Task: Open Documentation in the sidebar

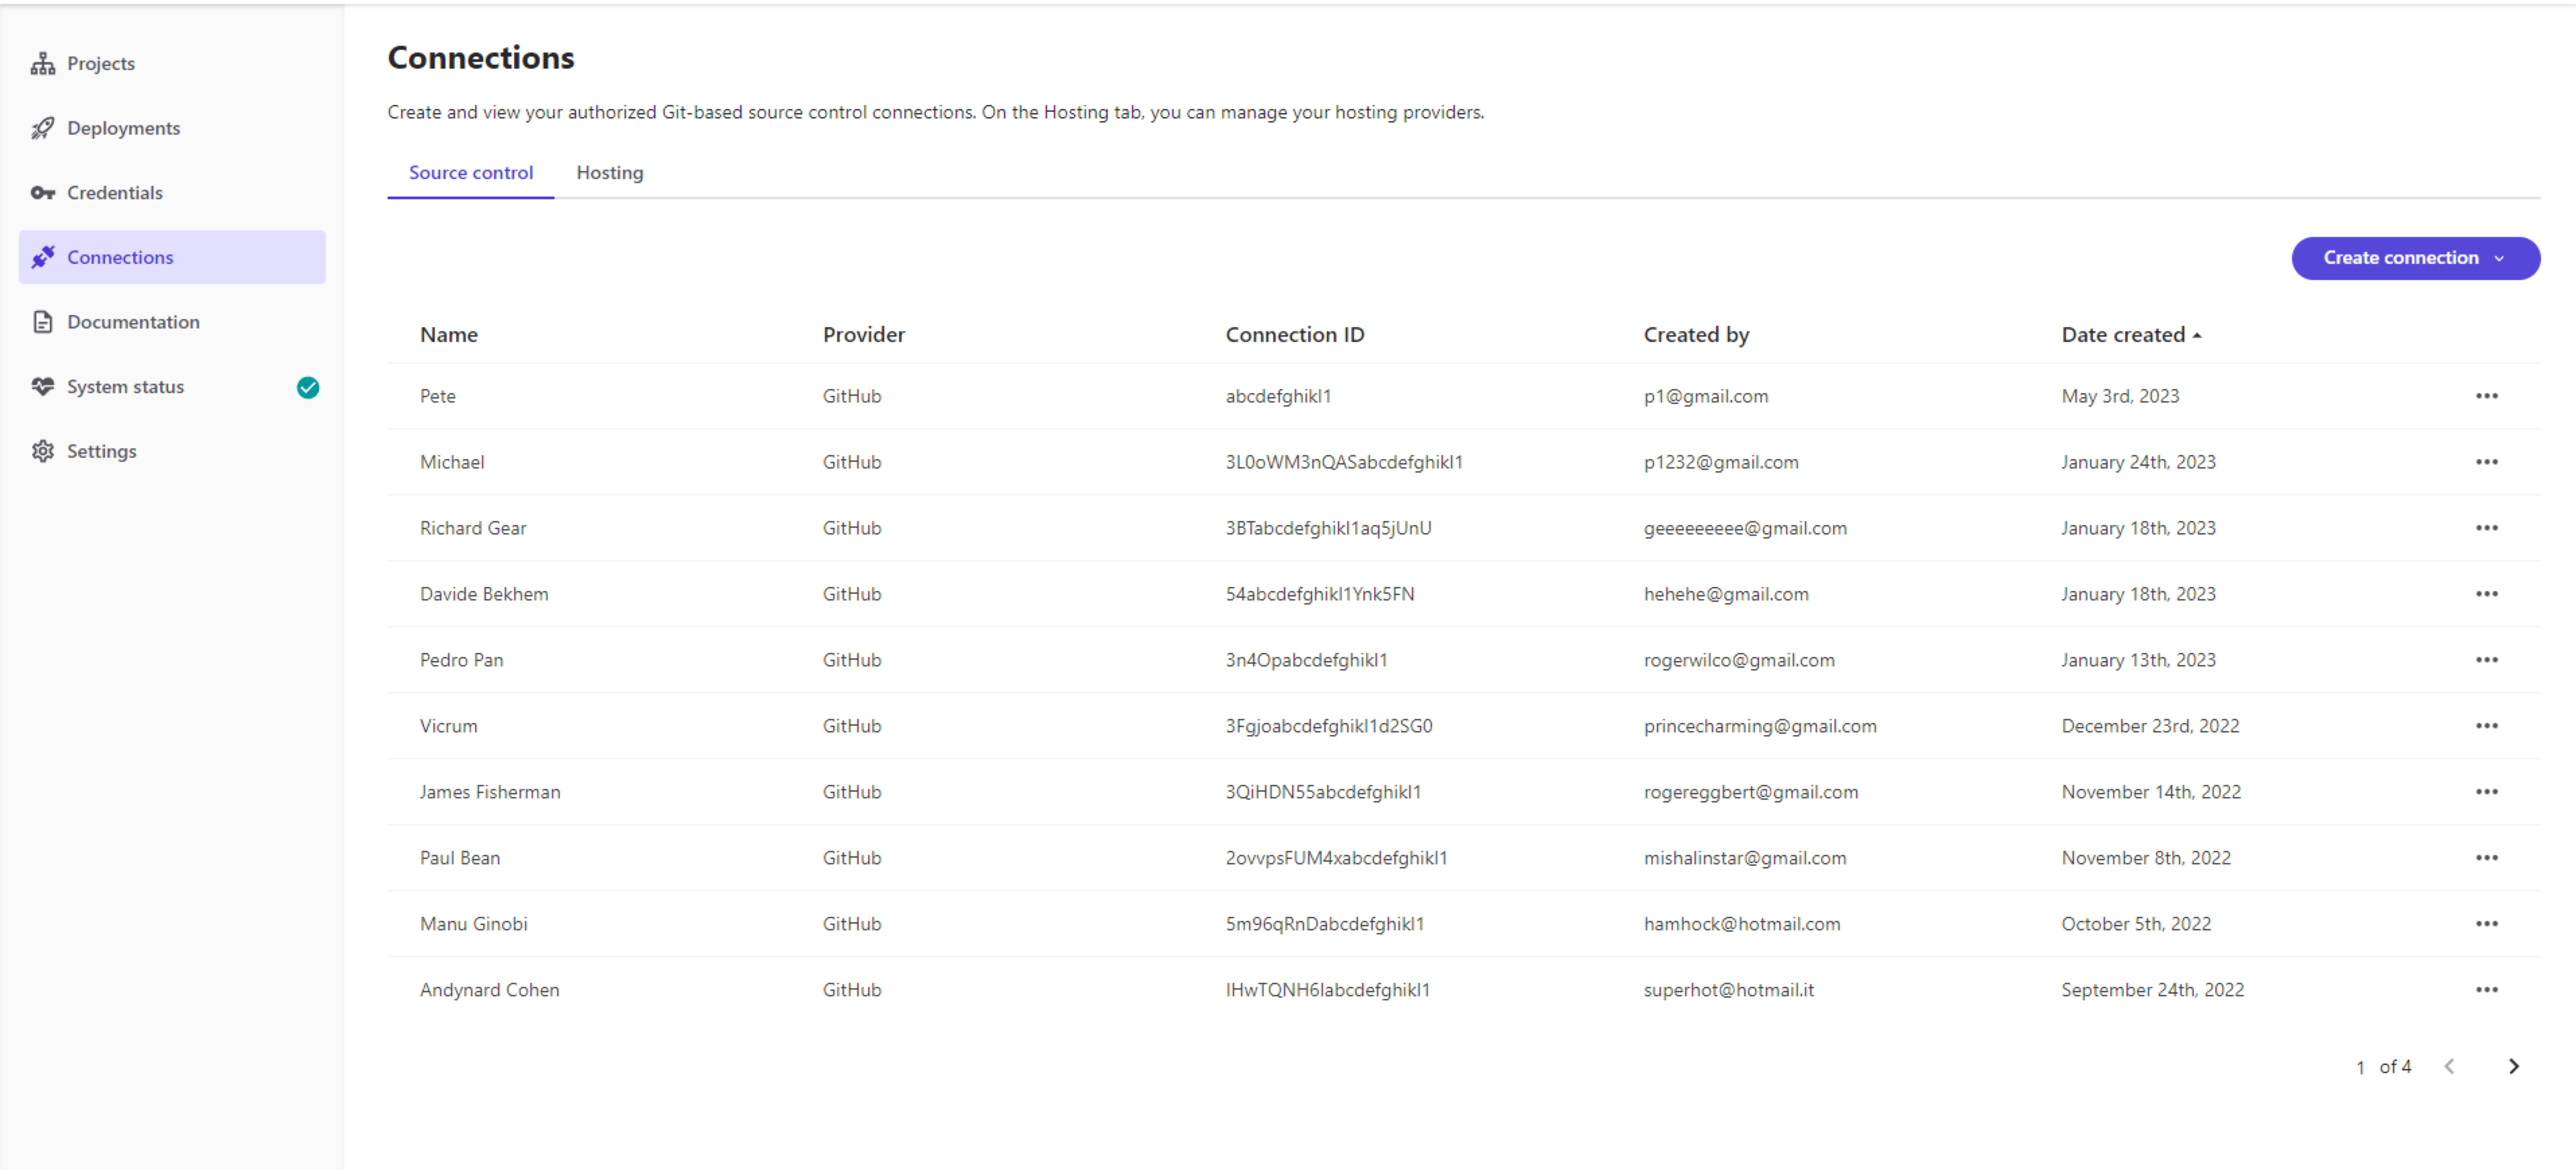Action: click(x=172, y=322)
